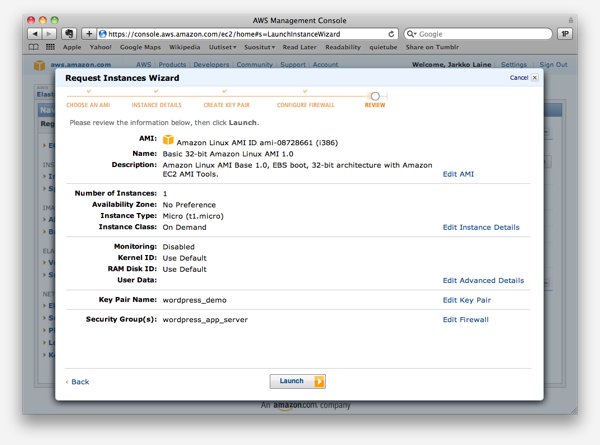The image size is (600, 445).
Task: Open Edit Advanced Details
Action: (x=483, y=281)
